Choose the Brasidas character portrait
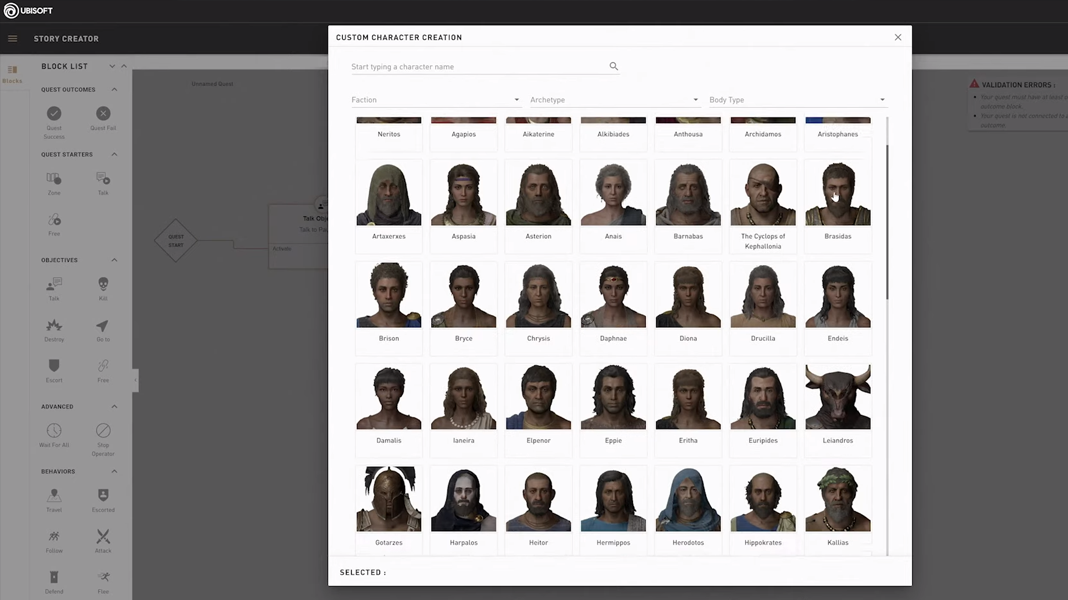This screenshot has width=1068, height=600. pyautogui.click(x=838, y=193)
